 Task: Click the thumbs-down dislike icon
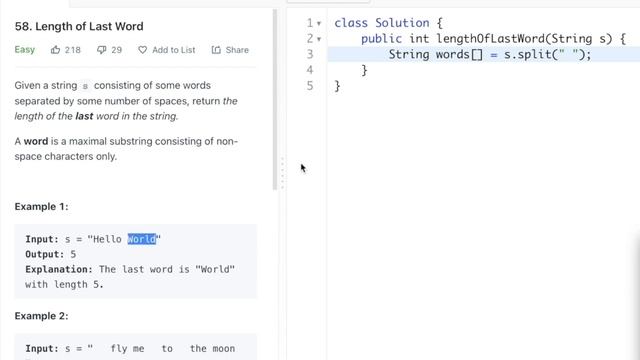point(101,50)
